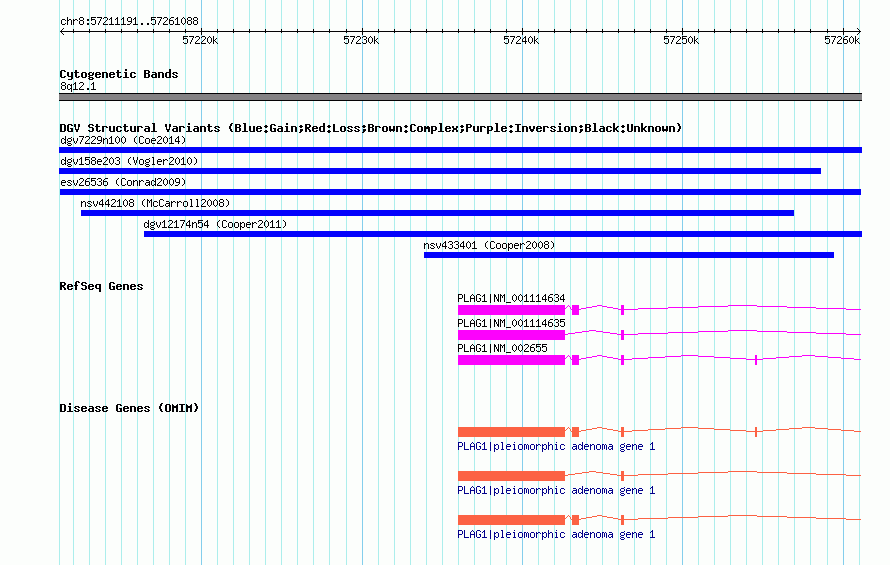
Task: Click the nsv433401 (Cooper2008) variant bar
Action: [x=629, y=255]
